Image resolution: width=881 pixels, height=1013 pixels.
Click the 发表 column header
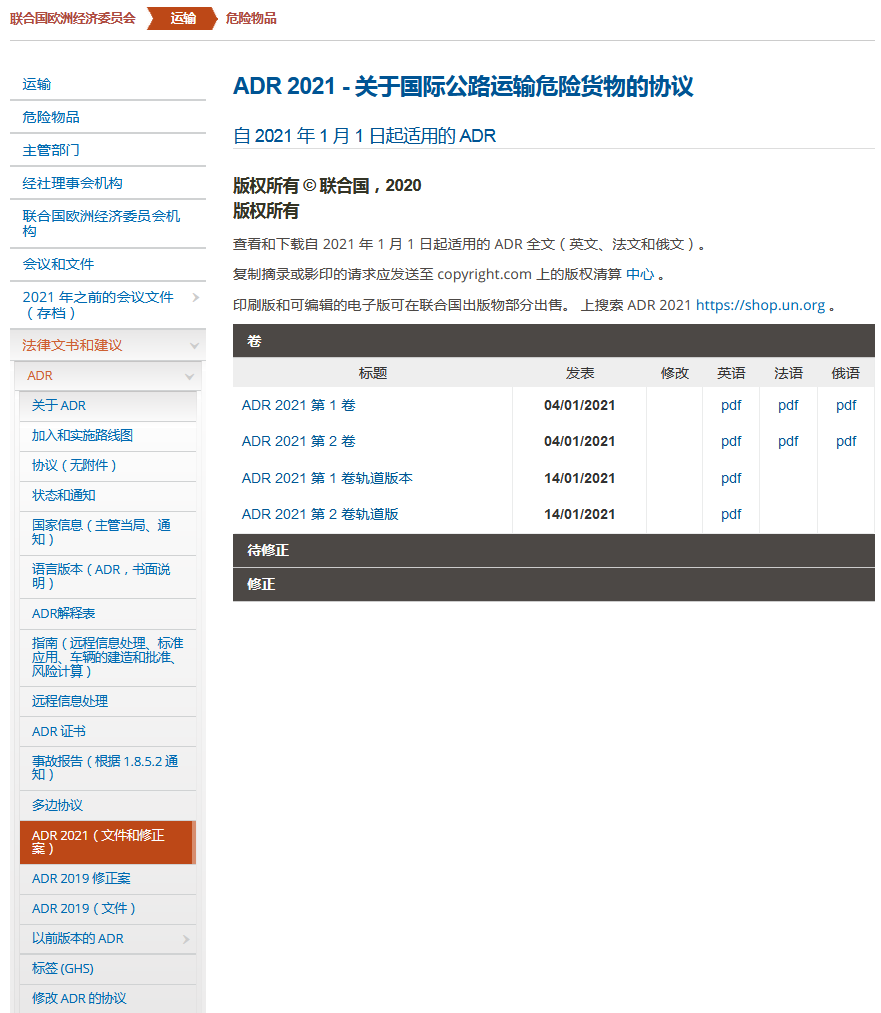(579, 373)
